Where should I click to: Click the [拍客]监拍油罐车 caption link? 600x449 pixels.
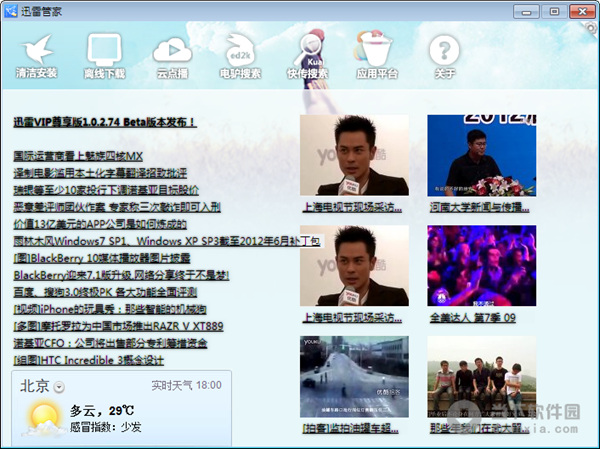(350, 428)
